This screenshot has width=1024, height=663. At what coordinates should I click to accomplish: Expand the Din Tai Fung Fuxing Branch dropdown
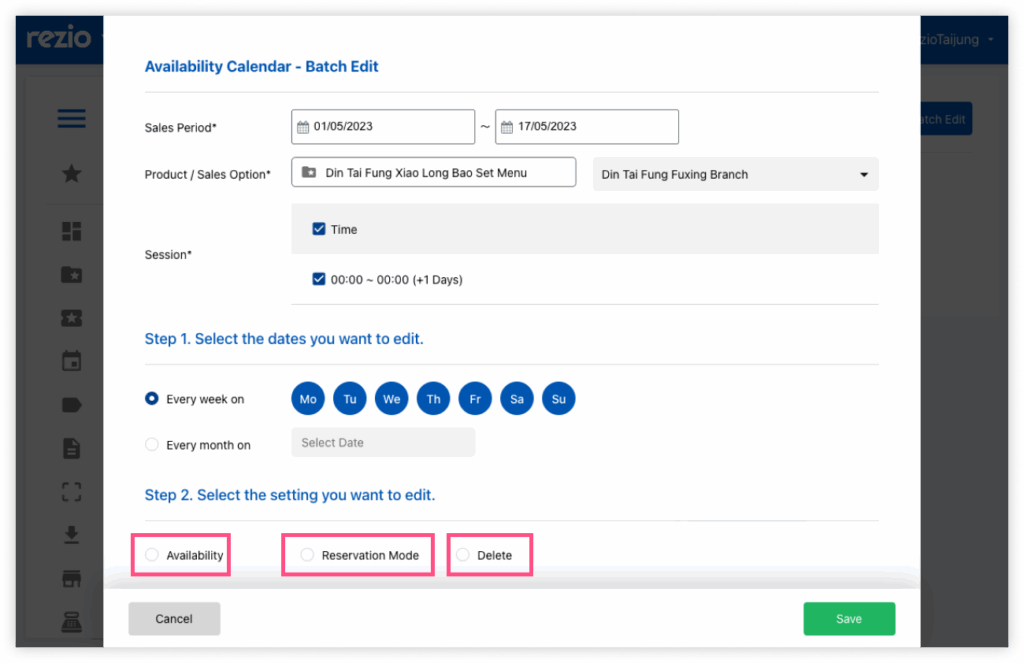pyautogui.click(x=735, y=174)
